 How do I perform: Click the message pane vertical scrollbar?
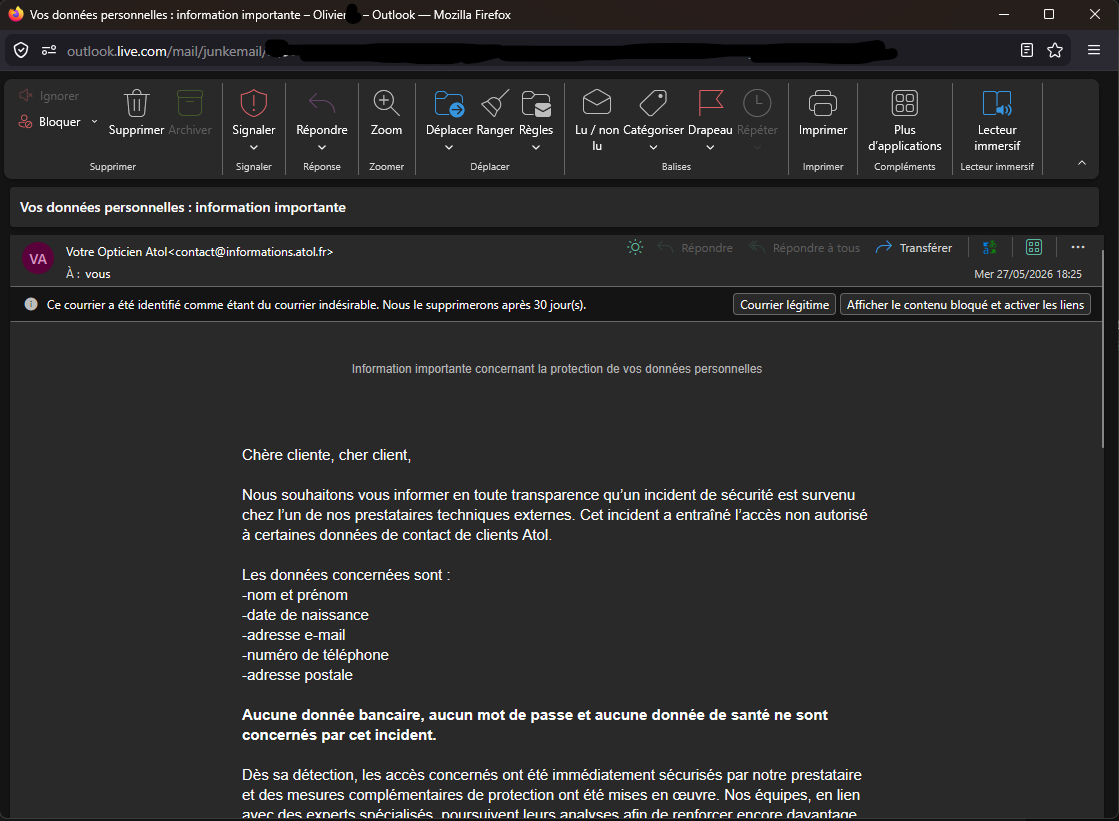[x=1103, y=350]
